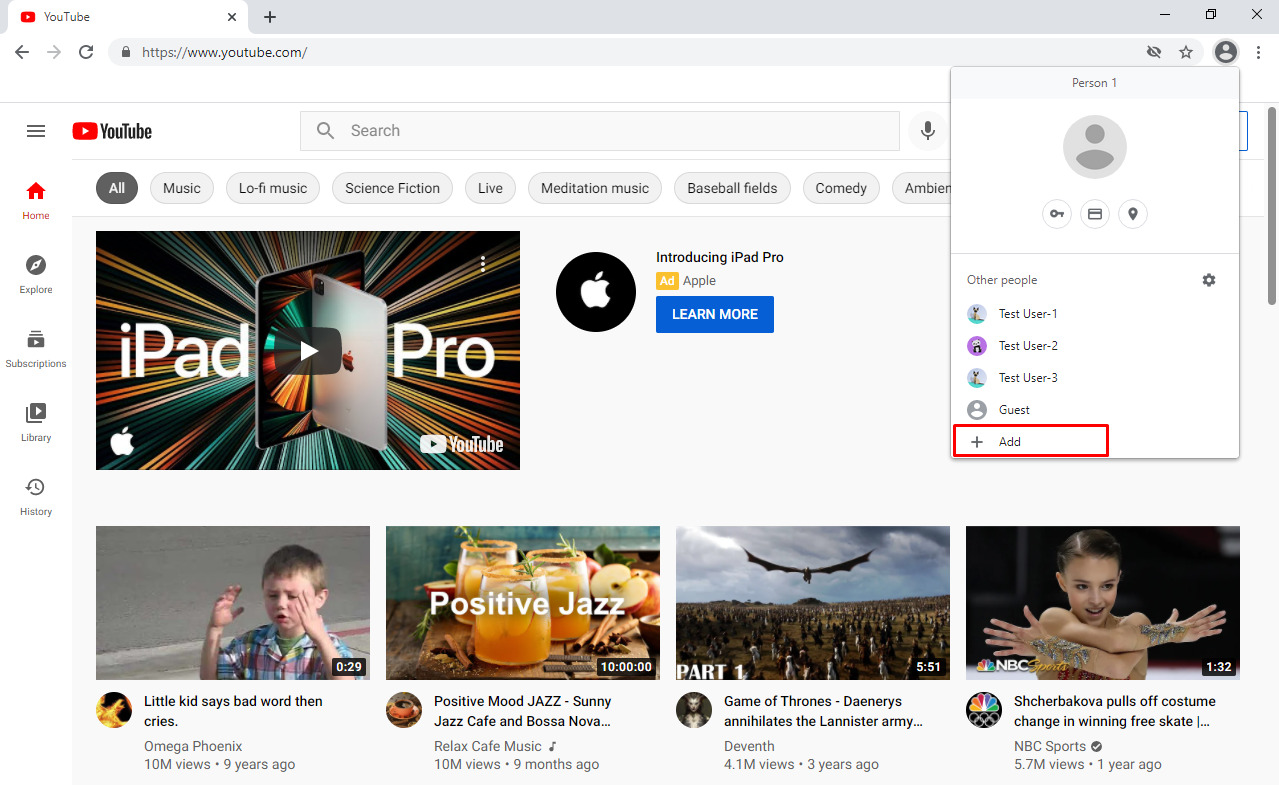Viewport: 1279px width, 785px height.
Task: Open the Shcherbakova costume change video title
Action: (1115, 711)
